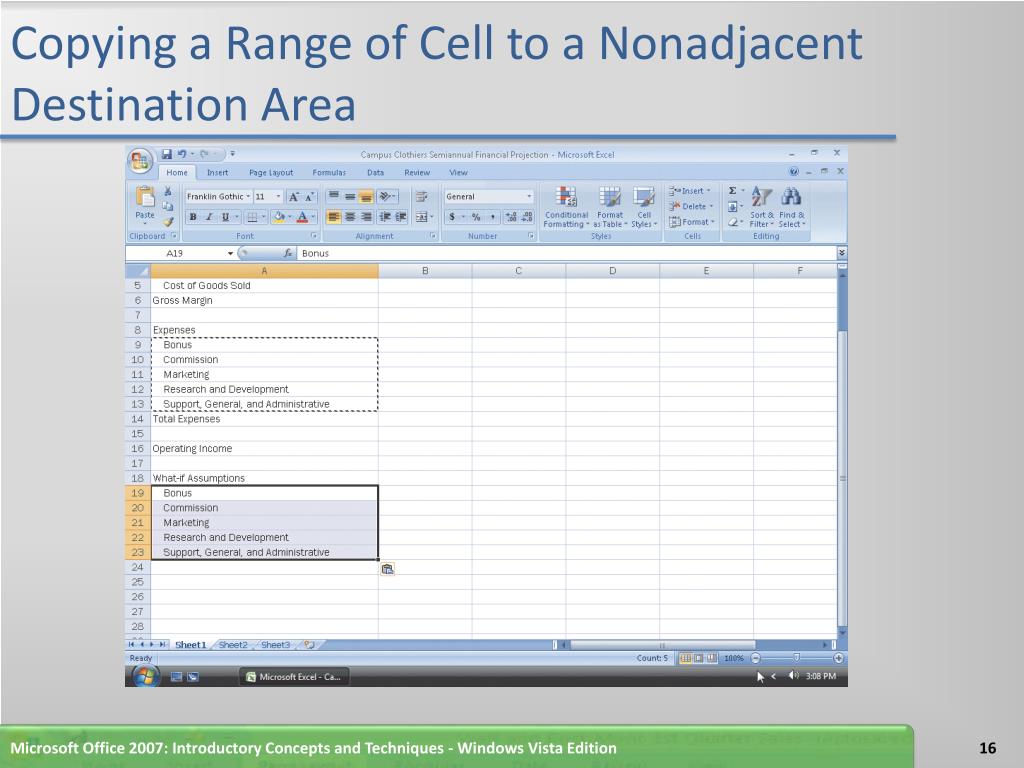Image resolution: width=1024 pixels, height=768 pixels.
Task: Open the Franklin Gothic font name dropdown
Action: pyautogui.click(x=248, y=197)
